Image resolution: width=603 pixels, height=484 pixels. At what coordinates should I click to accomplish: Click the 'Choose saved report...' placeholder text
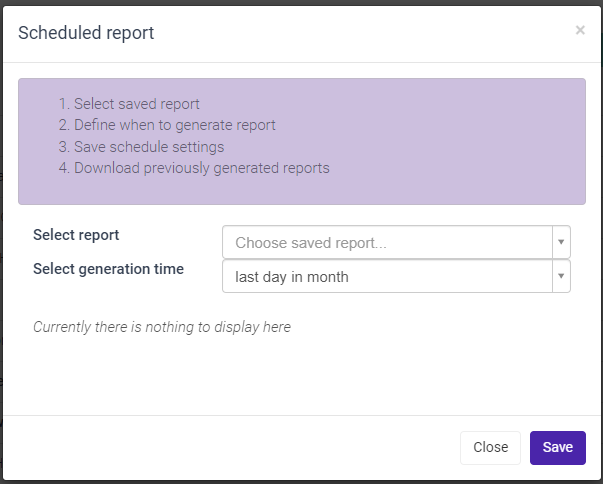(311, 243)
